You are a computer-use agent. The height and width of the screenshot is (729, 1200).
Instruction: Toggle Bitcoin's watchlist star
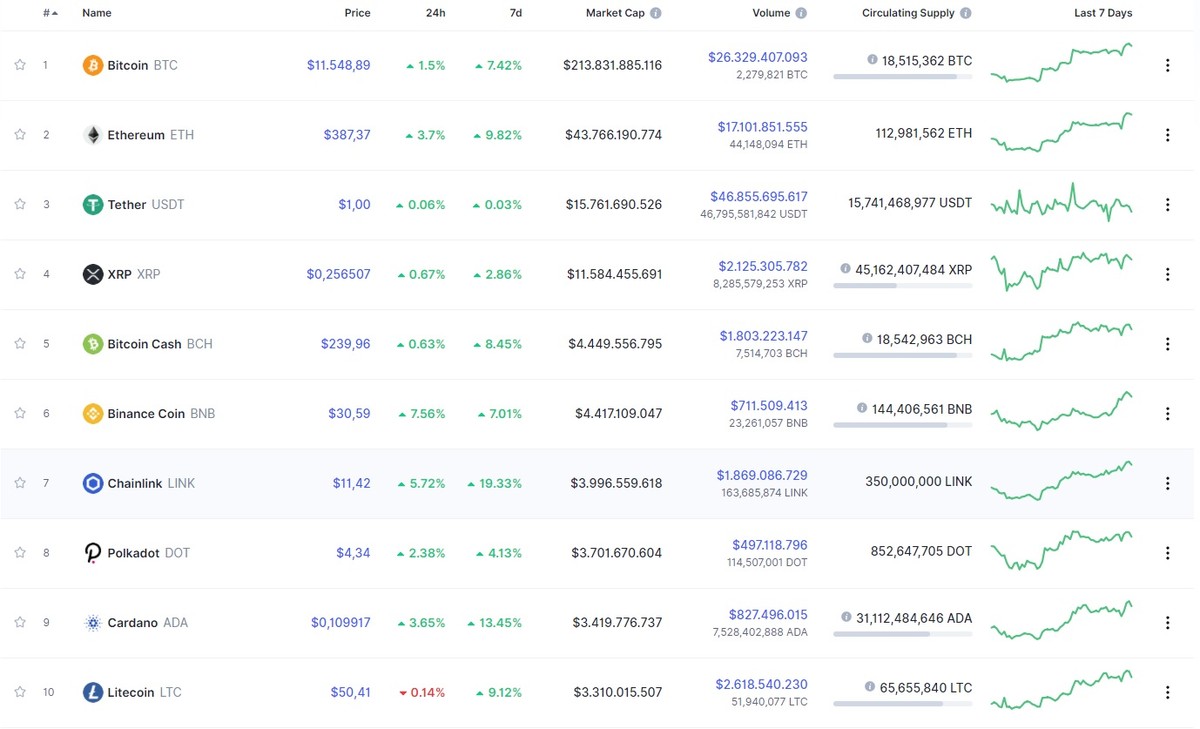[x=19, y=65]
